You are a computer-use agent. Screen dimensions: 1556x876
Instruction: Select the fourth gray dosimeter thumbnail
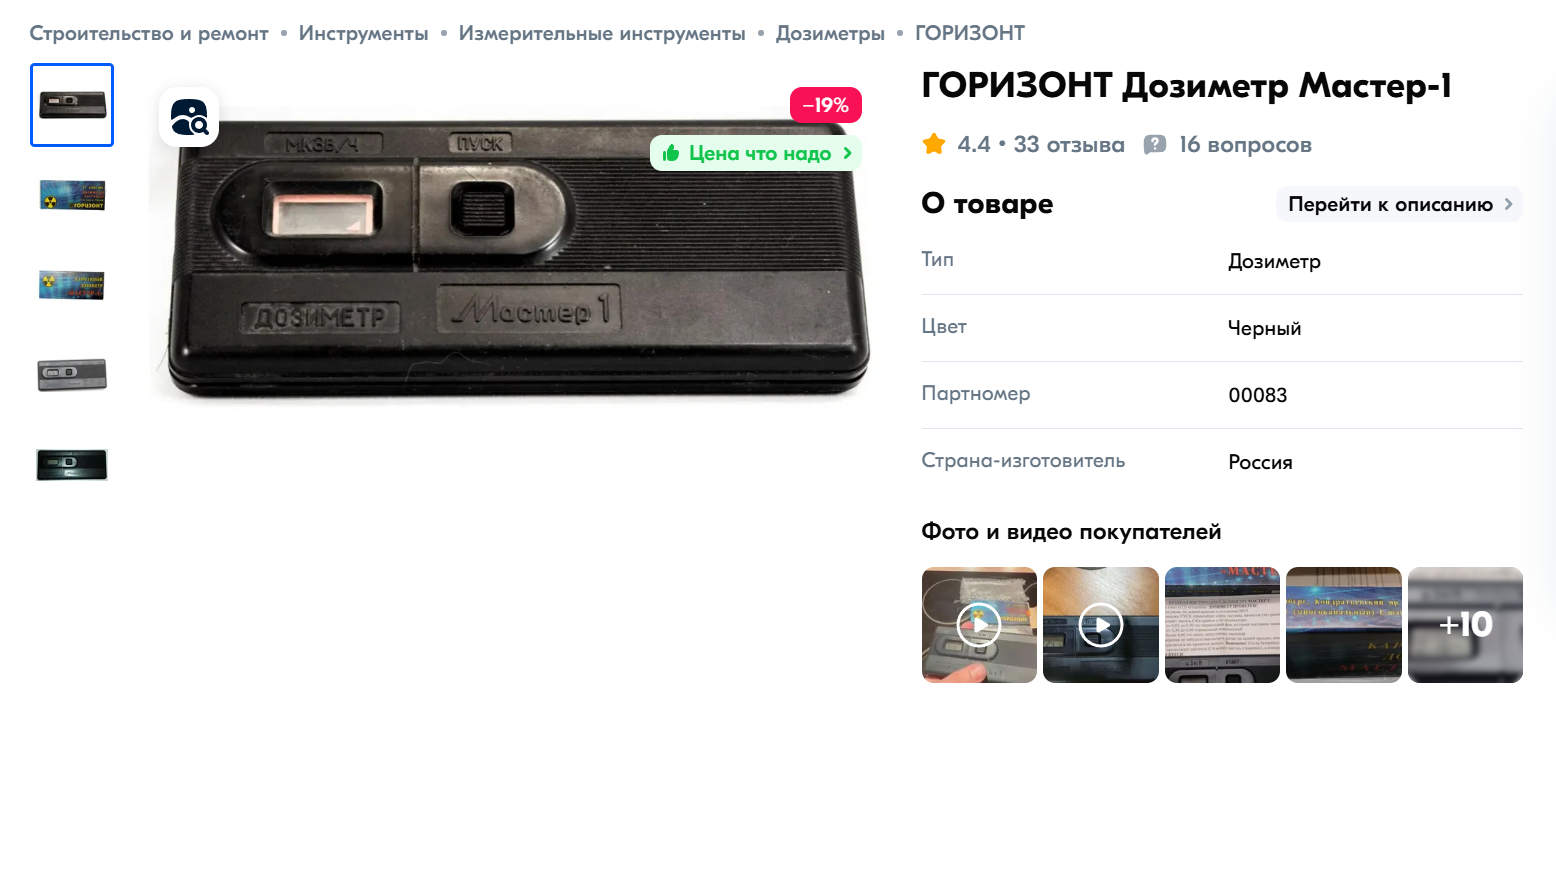tap(72, 375)
